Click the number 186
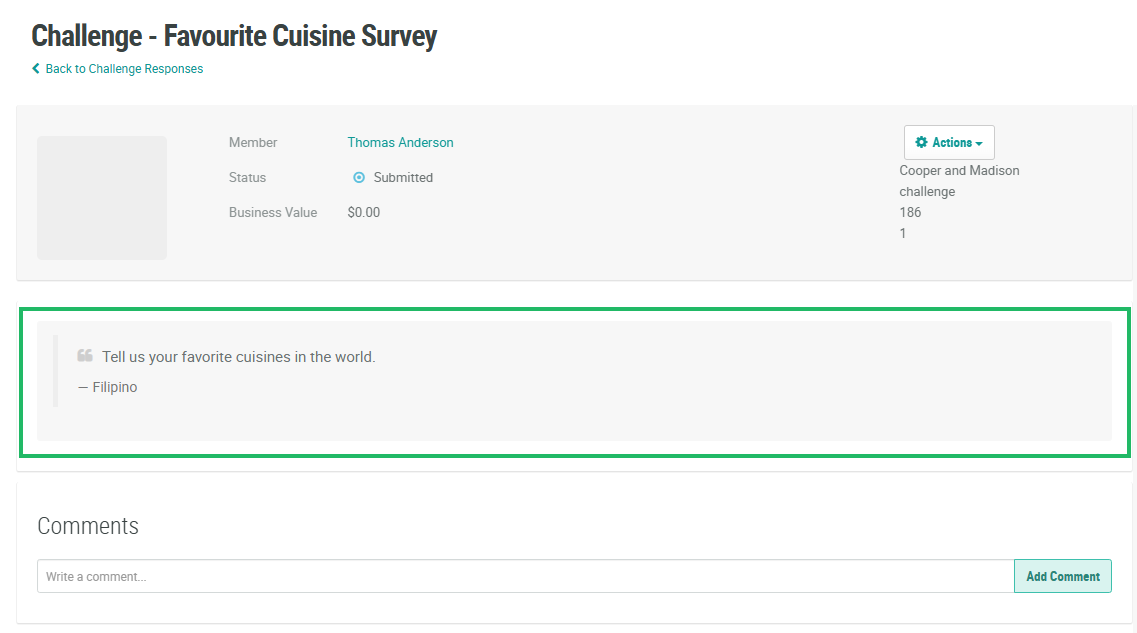The height and width of the screenshot is (633, 1137). [910, 213]
